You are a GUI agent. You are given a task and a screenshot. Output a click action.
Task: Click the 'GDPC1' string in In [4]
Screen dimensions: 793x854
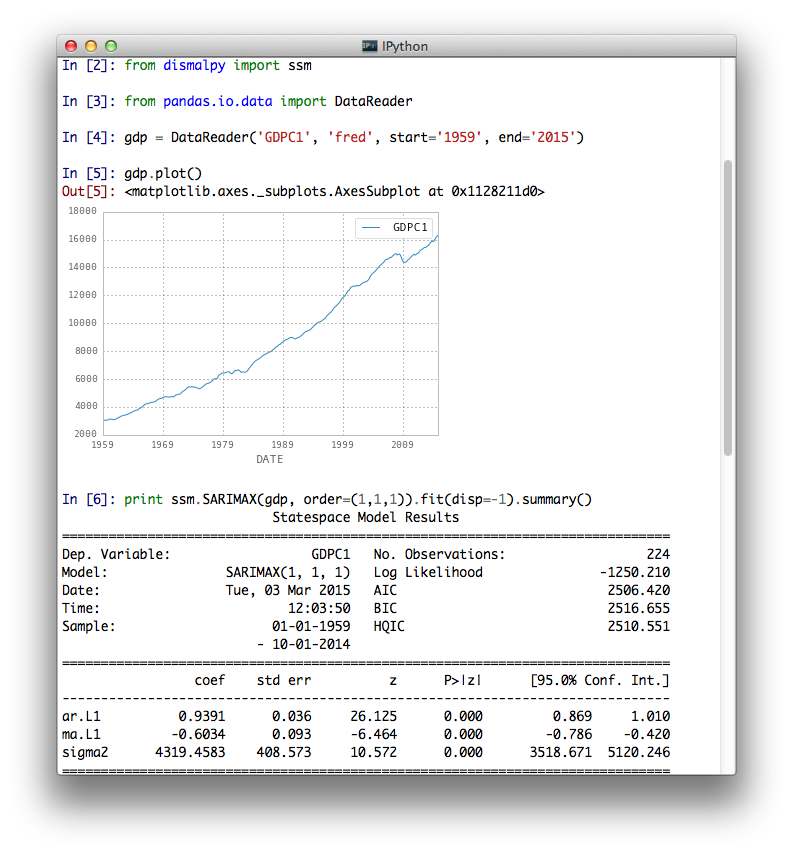pos(284,137)
